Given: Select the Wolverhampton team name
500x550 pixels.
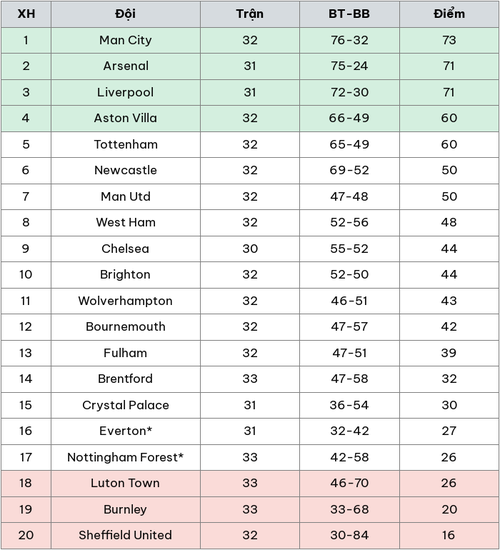Looking at the screenshot, I should (125, 301).
